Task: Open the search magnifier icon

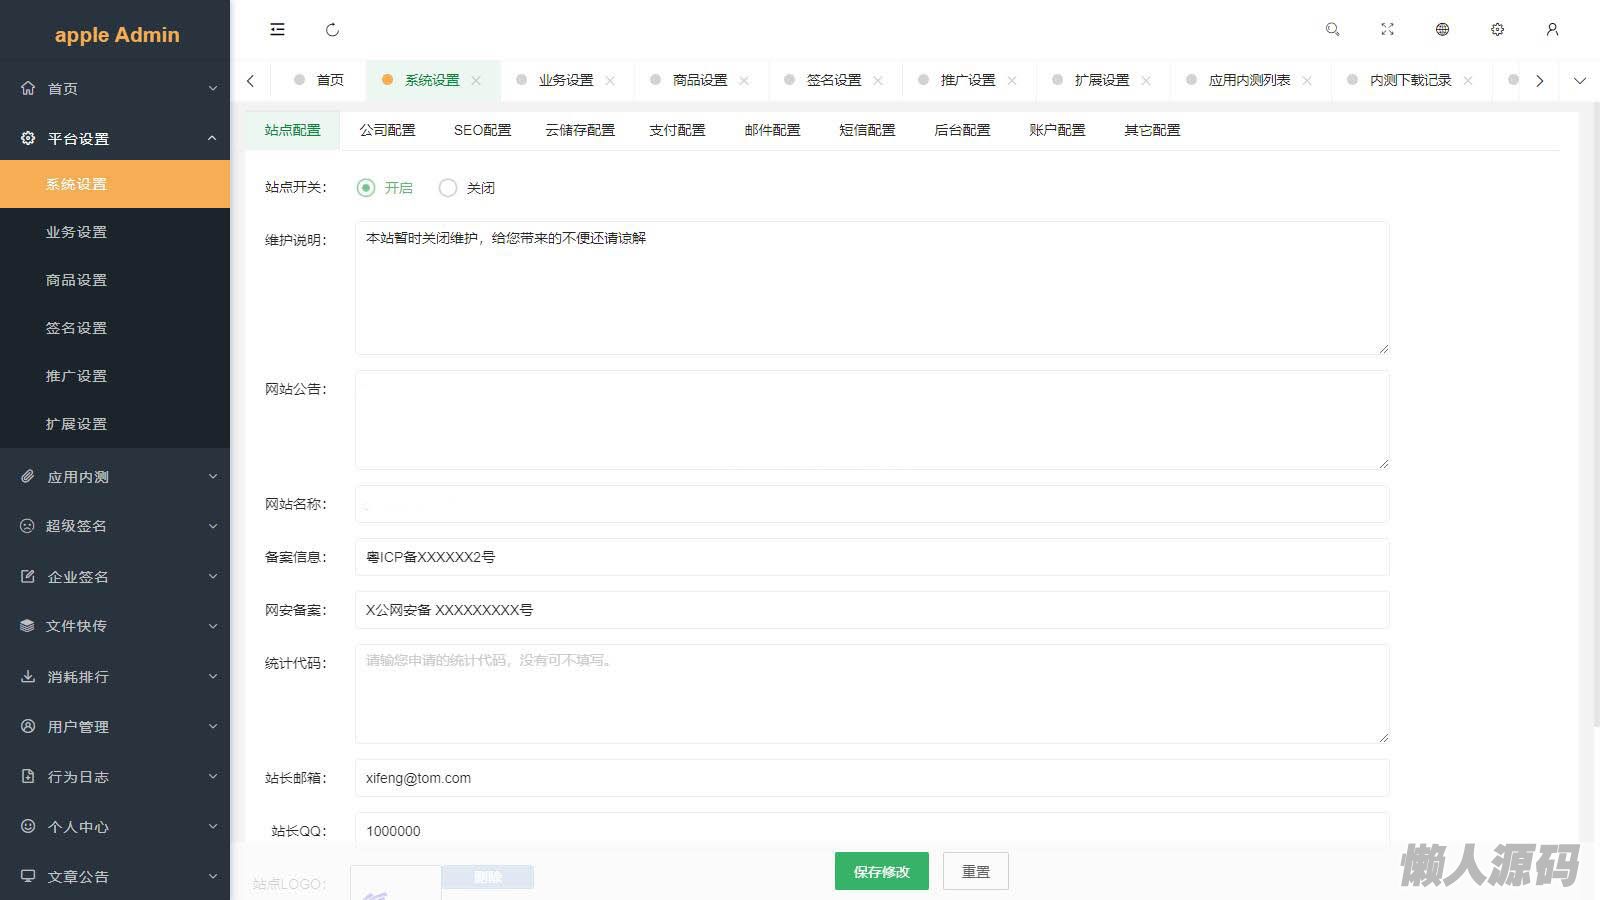Action: pos(1332,30)
